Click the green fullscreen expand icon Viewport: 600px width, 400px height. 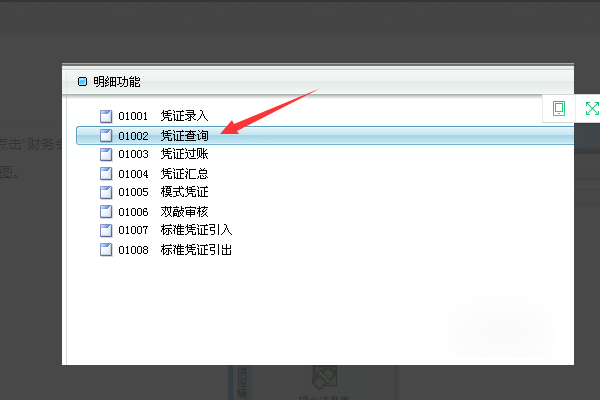(x=592, y=108)
